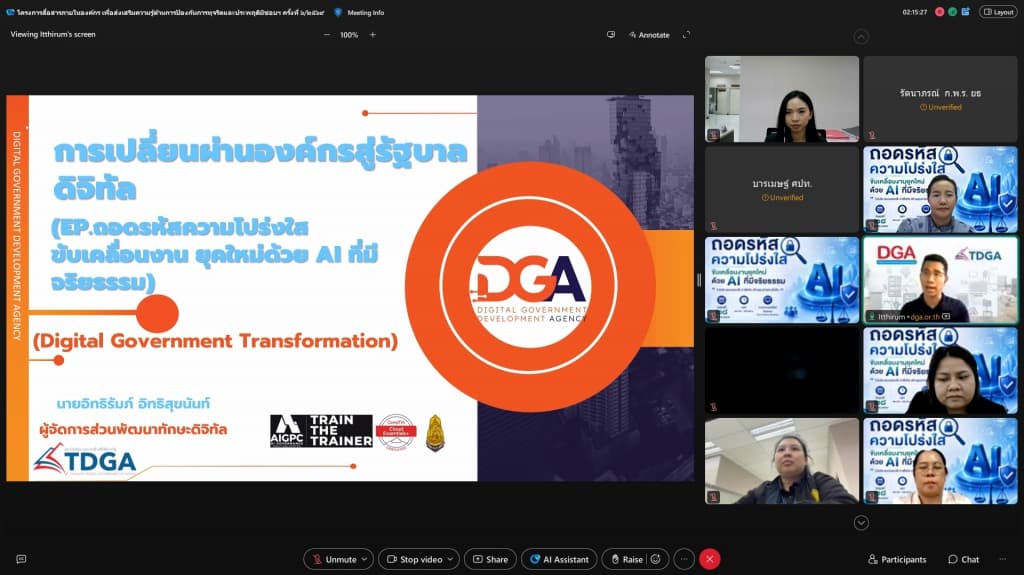Start sharing content with Share button
This screenshot has height=575, width=1024.
pyautogui.click(x=490, y=559)
